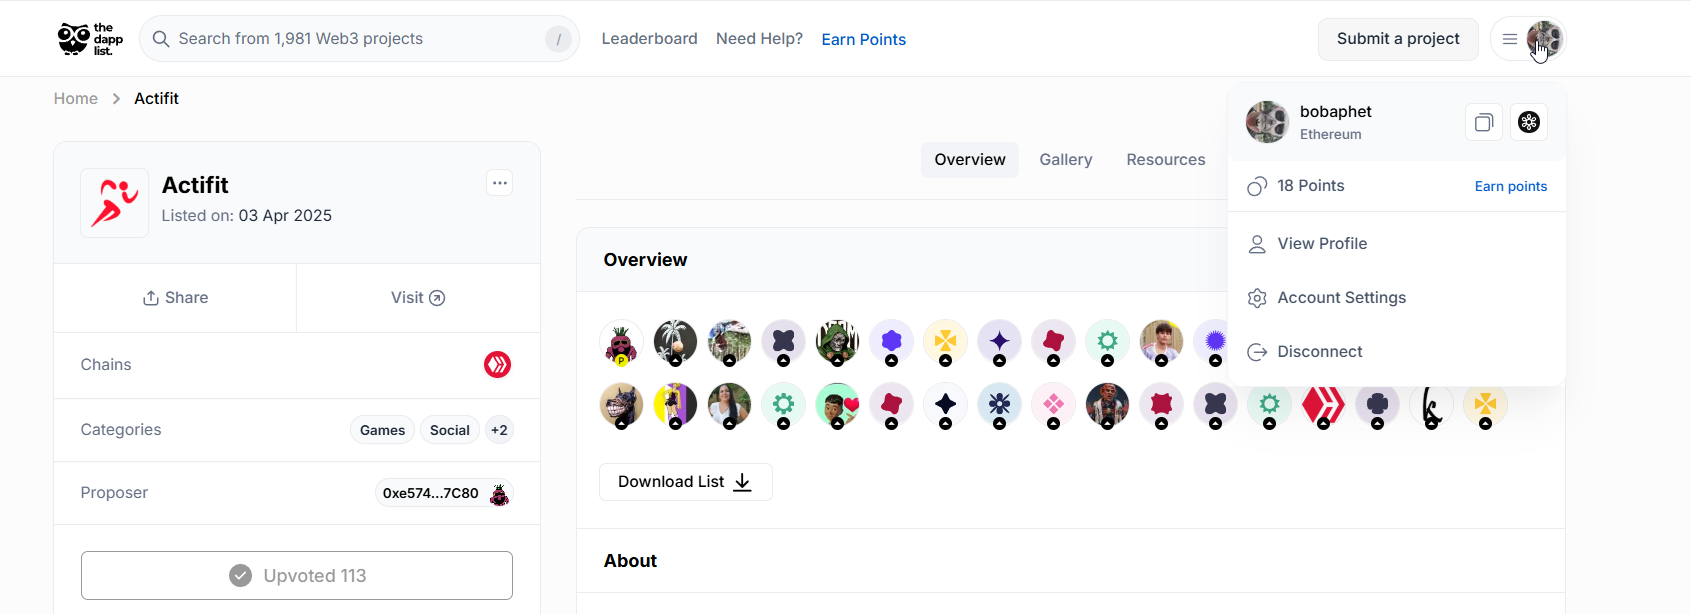Click the points coin icon next to 18 Points
1691x614 pixels.
coord(1257,186)
